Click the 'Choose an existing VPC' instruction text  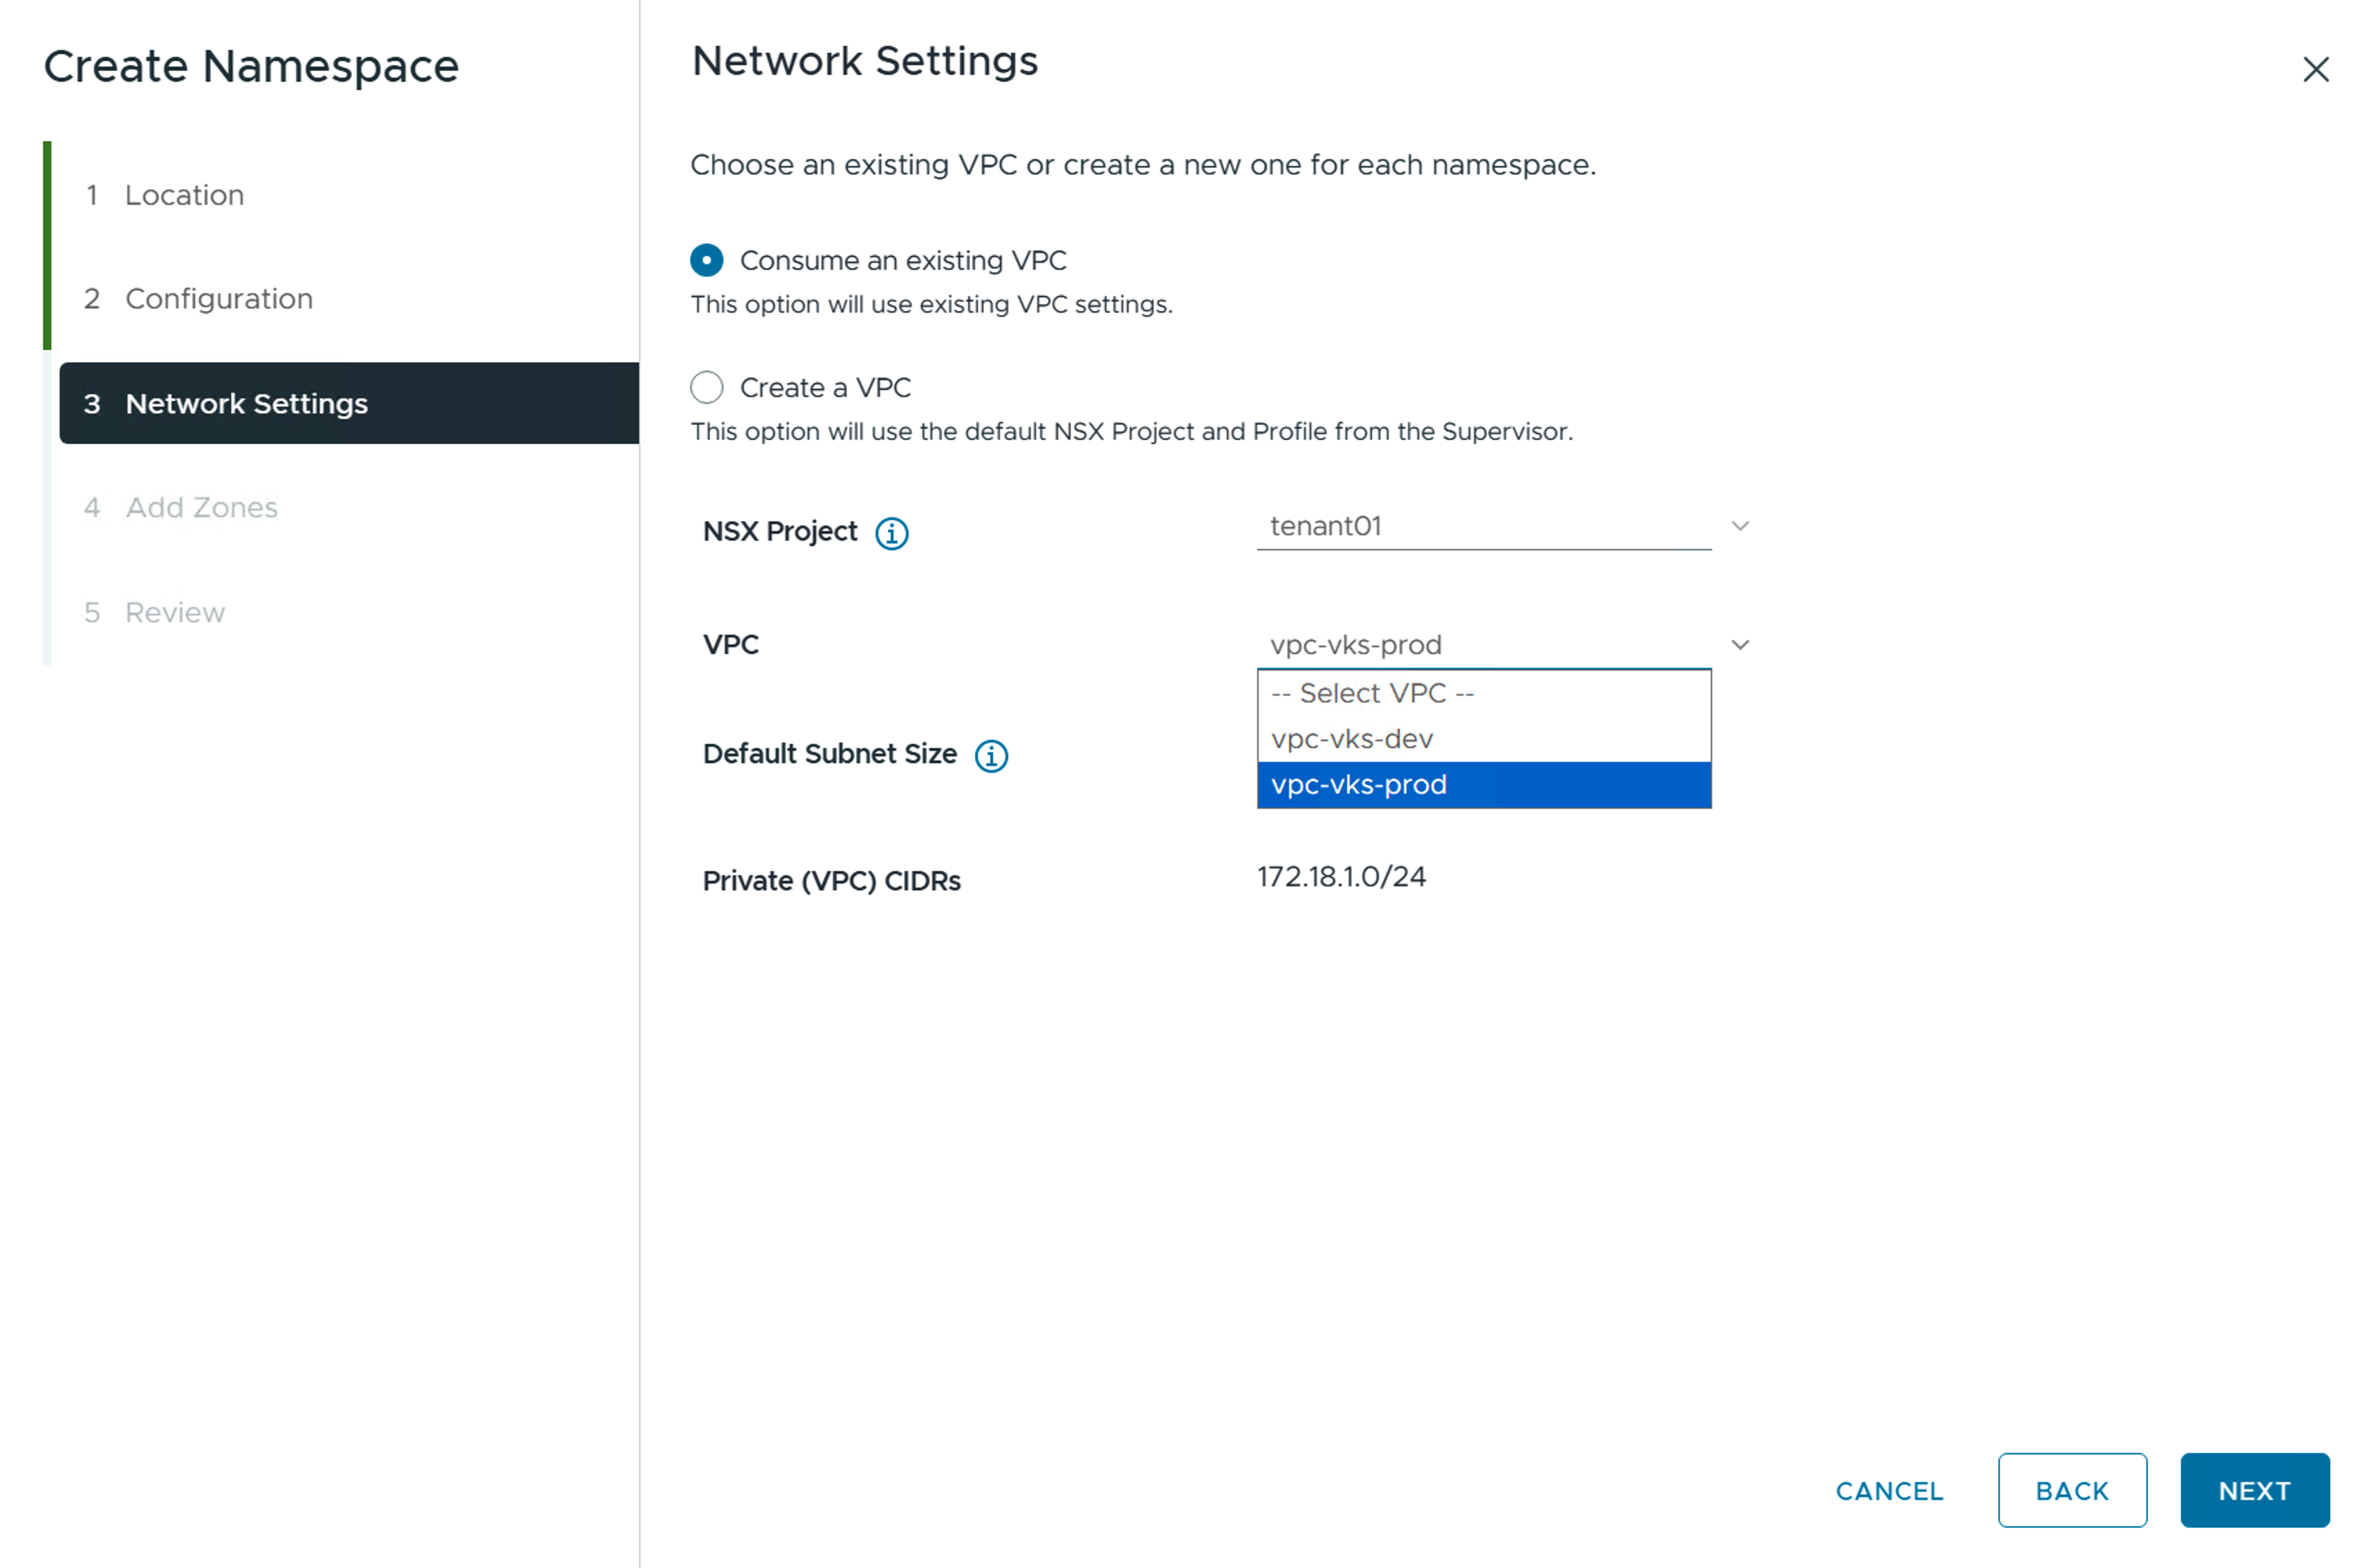click(x=1143, y=165)
